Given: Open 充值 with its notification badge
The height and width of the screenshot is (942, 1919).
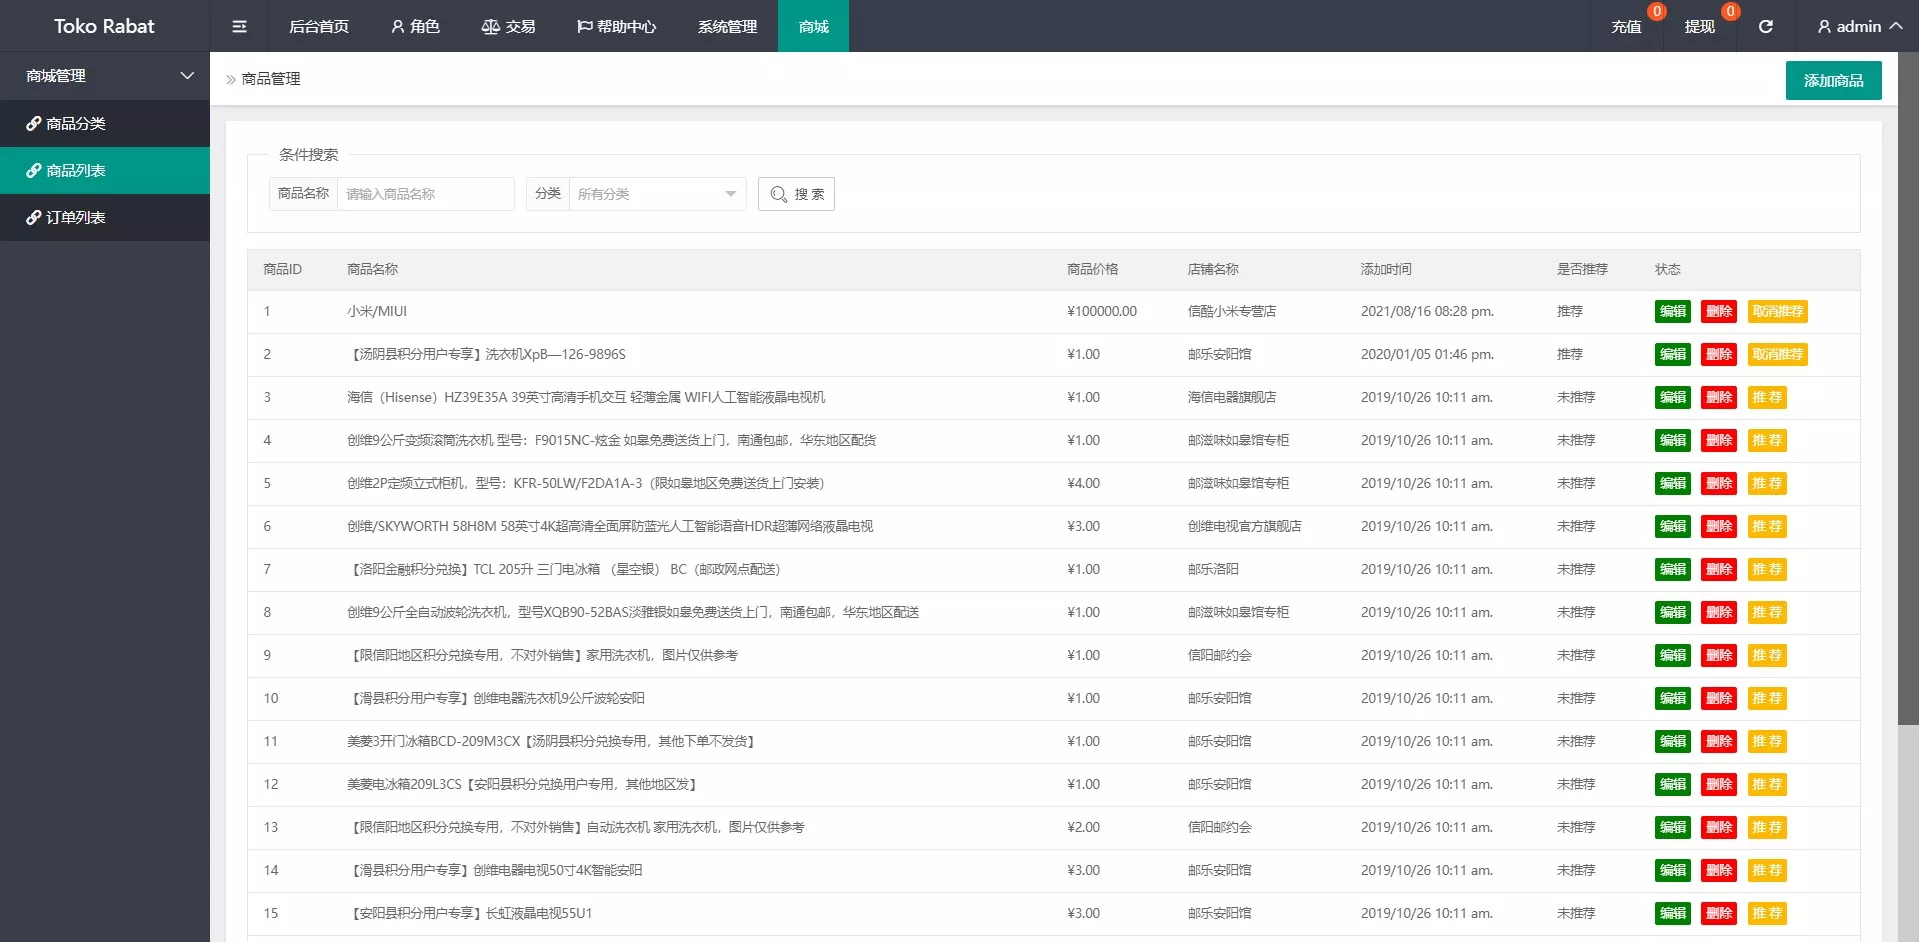Looking at the screenshot, I should tap(1626, 26).
